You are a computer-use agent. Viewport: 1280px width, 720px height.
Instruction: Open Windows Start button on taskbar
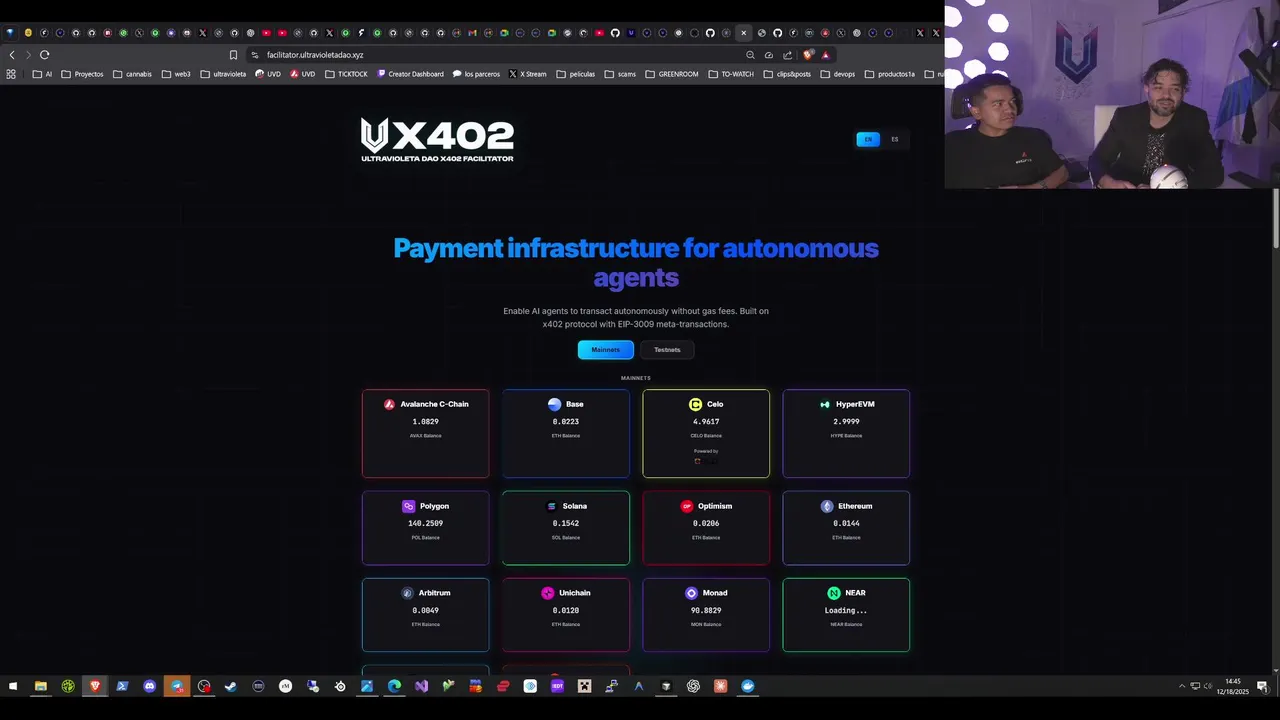(x=13, y=686)
